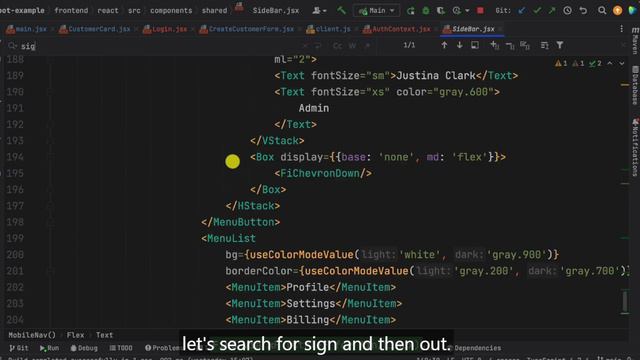
Task: Click the shared path breadcrumb
Action: click(214, 11)
